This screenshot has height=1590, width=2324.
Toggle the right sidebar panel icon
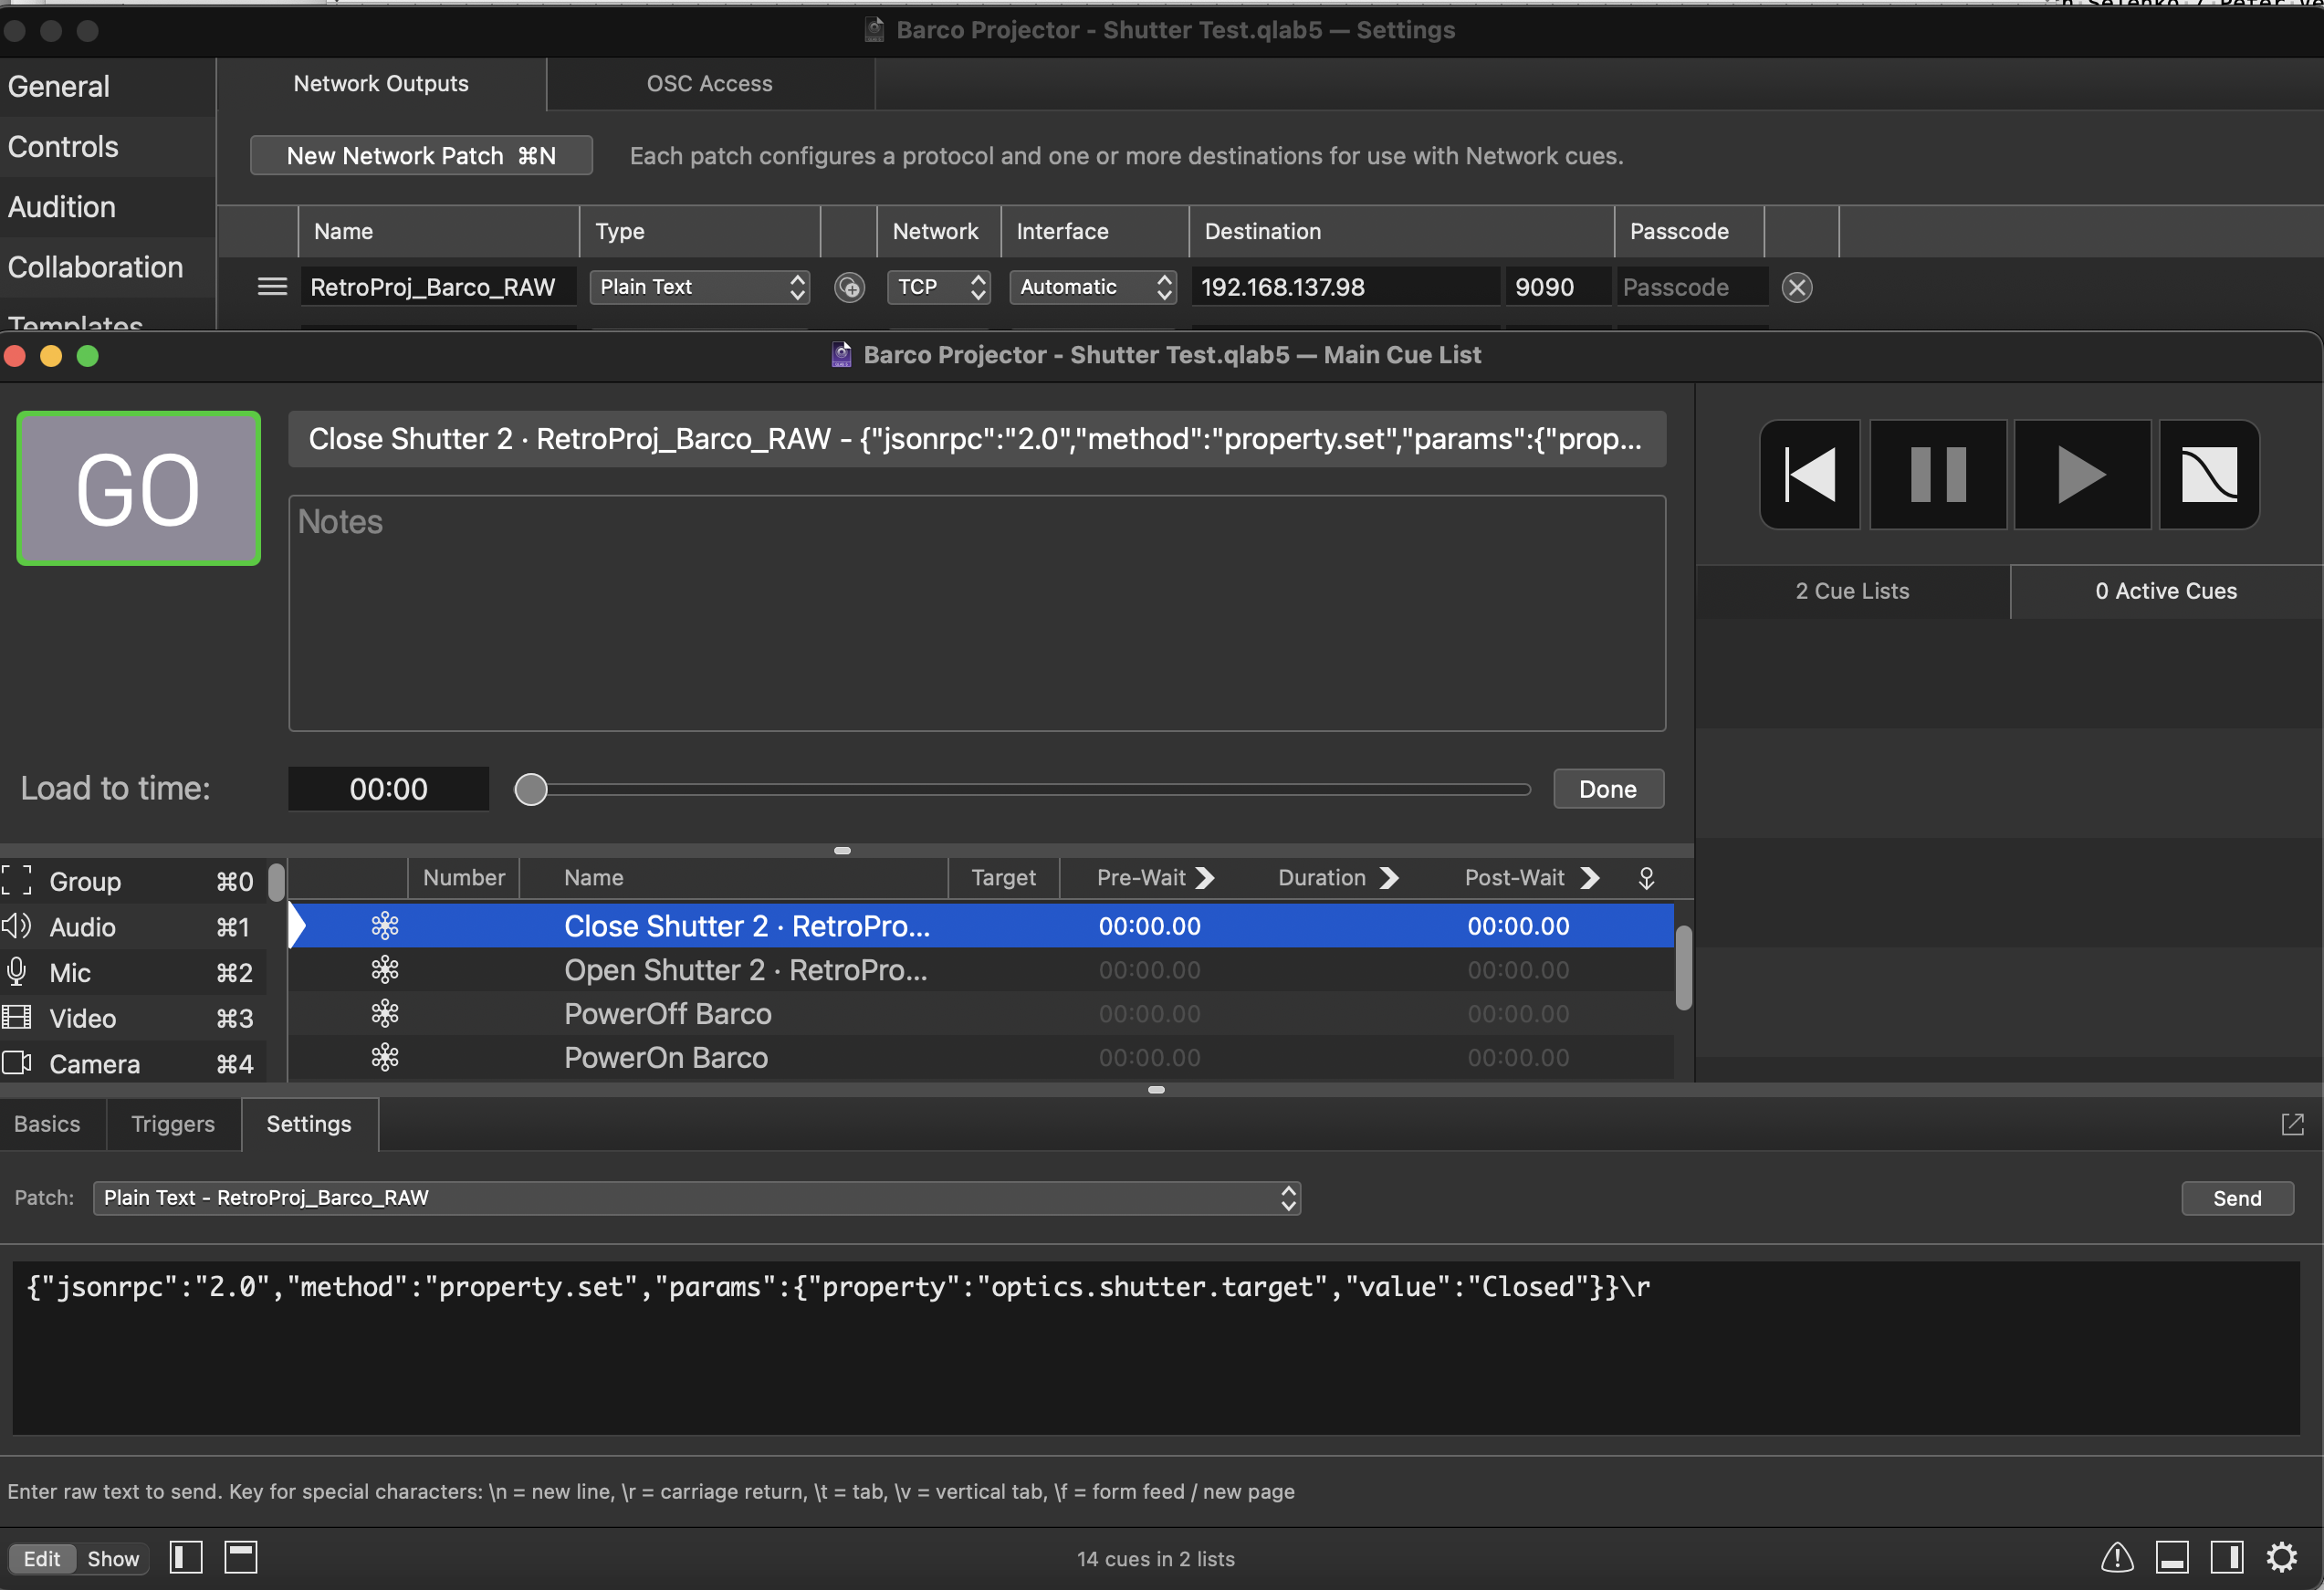pyautogui.click(x=2227, y=1557)
